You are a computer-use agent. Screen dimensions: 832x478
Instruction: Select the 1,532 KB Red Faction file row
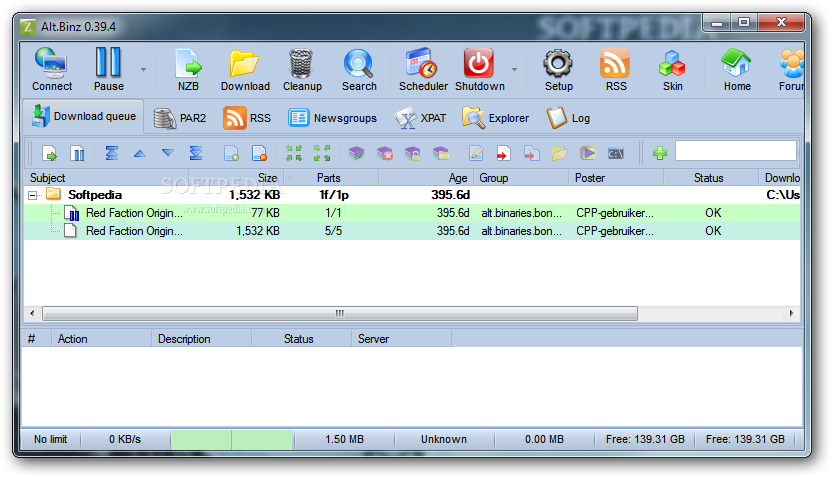coord(412,231)
